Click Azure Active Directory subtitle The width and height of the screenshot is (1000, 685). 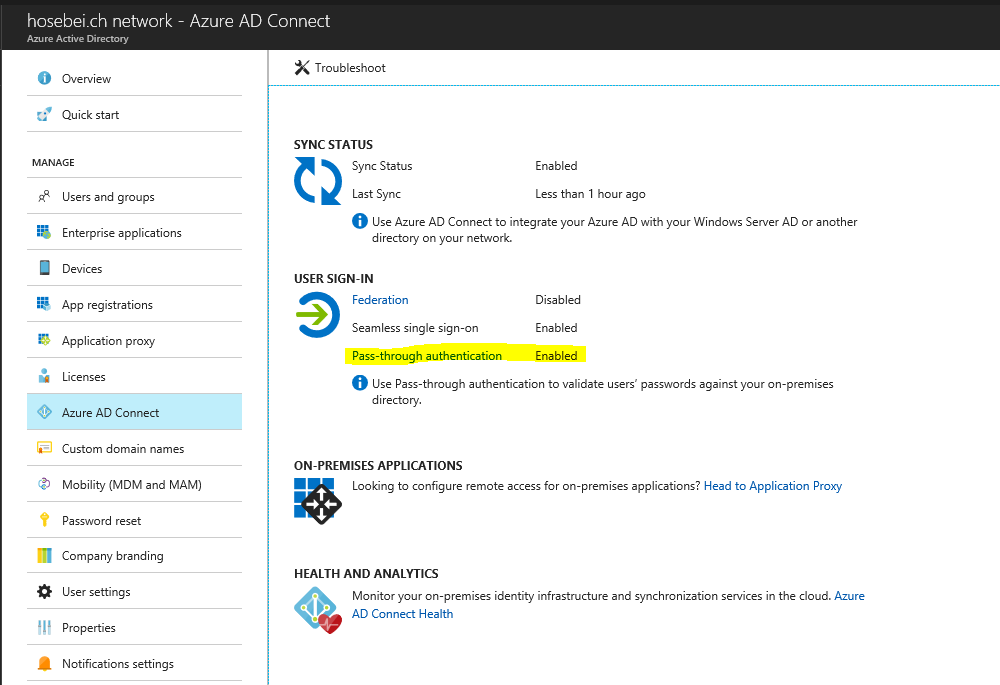tap(78, 38)
